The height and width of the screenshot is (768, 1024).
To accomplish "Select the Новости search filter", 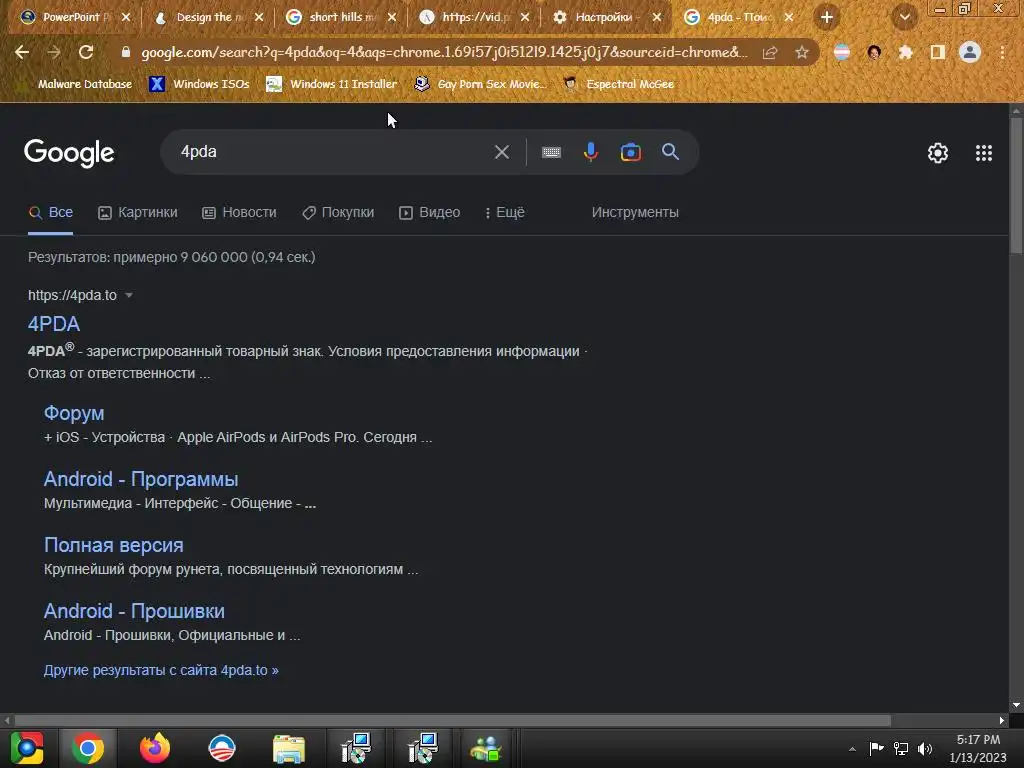I will (x=239, y=212).
